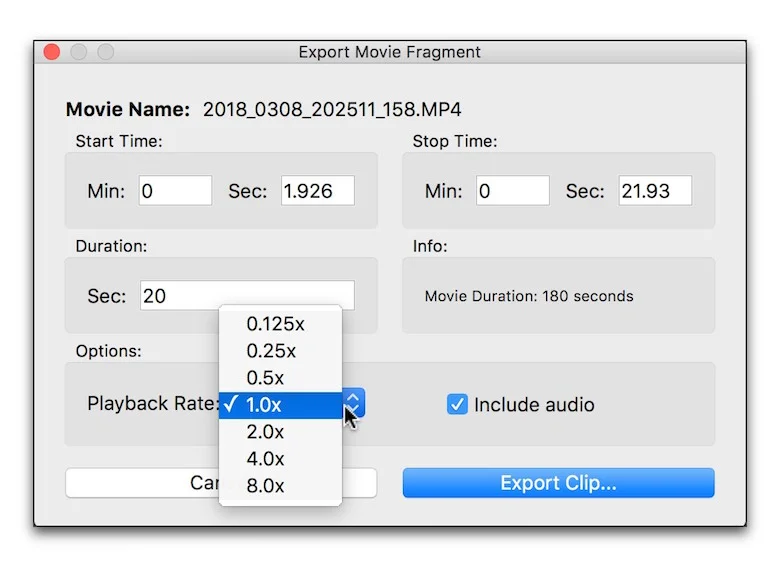The height and width of the screenshot is (566, 780).
Task: Choose the 0.25x playback rate option
Action: click(x=280, y=351)
